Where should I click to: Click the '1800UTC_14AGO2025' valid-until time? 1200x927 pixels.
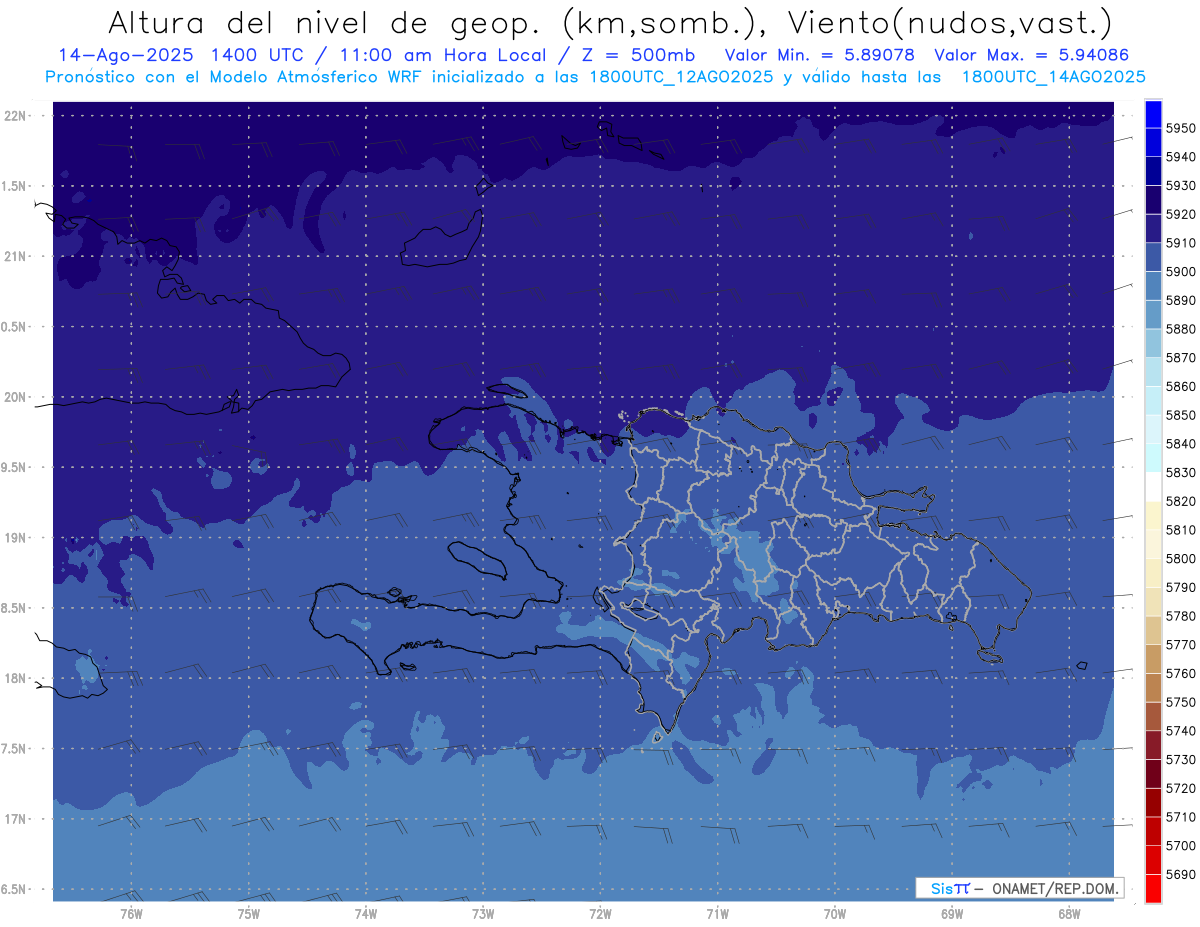pos(1053,77)
